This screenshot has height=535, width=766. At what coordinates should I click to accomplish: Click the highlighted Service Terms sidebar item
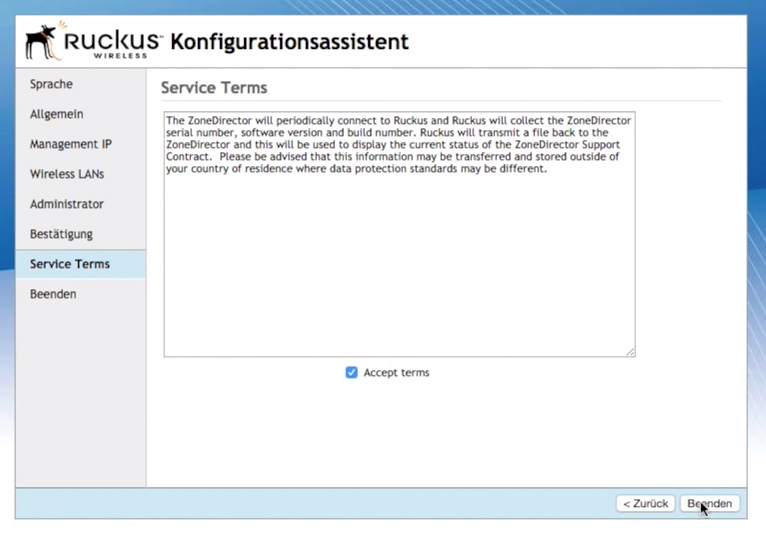tap(70, 264)
